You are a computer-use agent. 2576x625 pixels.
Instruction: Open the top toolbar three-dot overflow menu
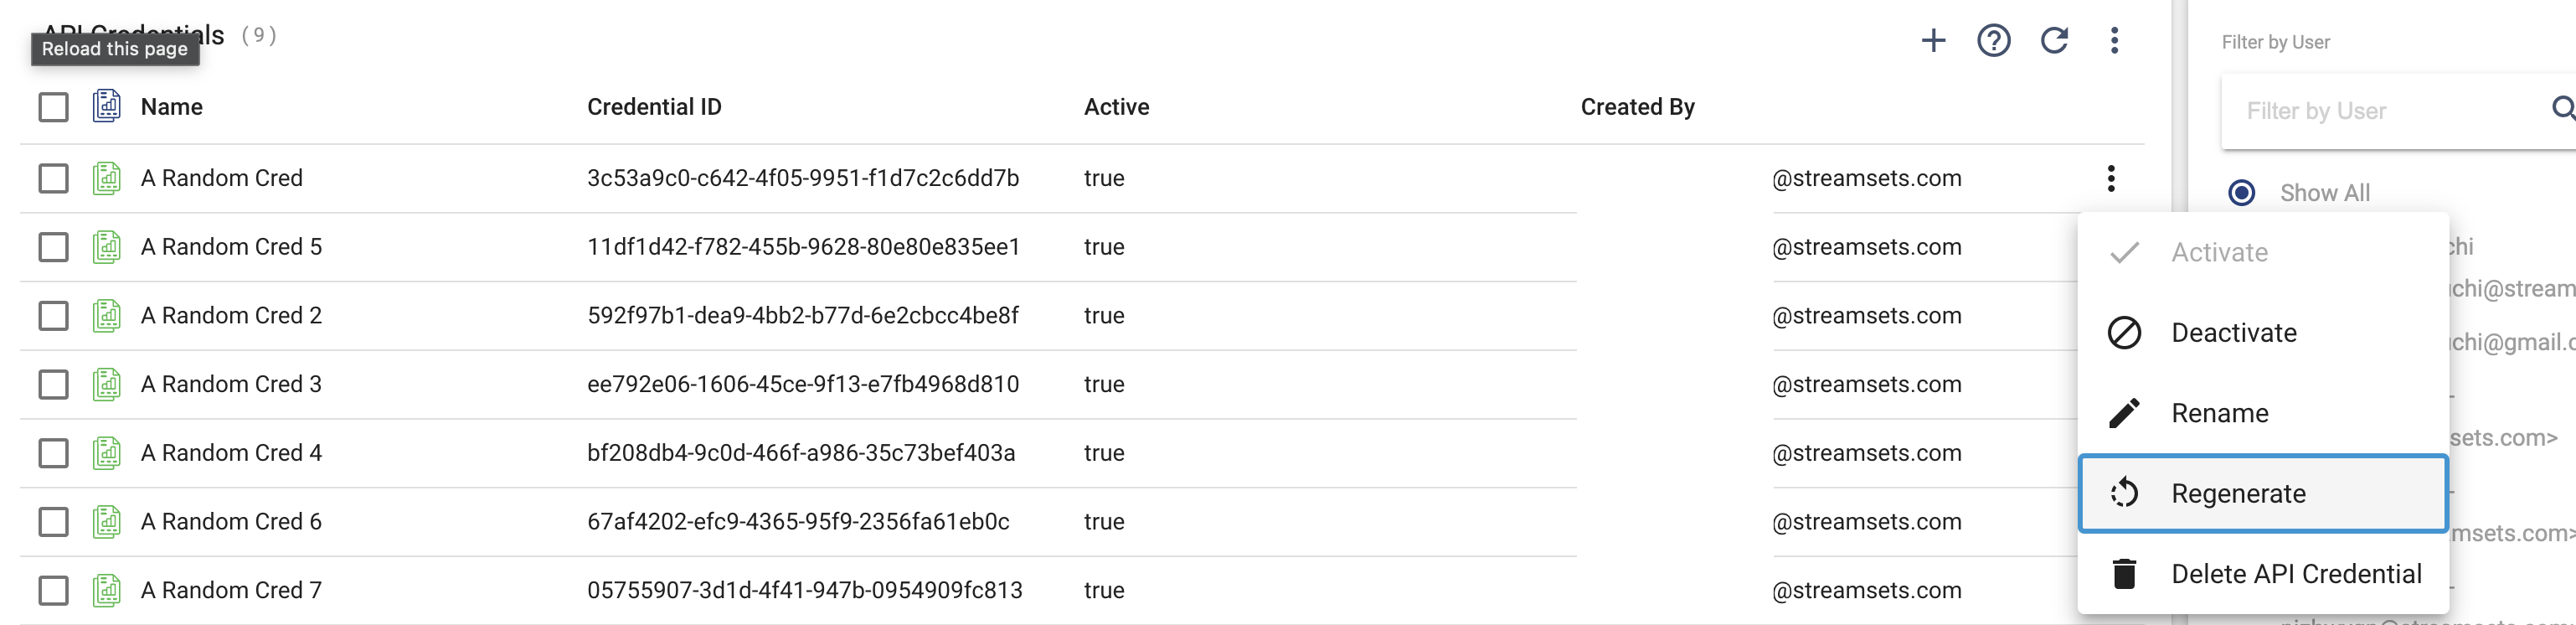coord(2114,40)
